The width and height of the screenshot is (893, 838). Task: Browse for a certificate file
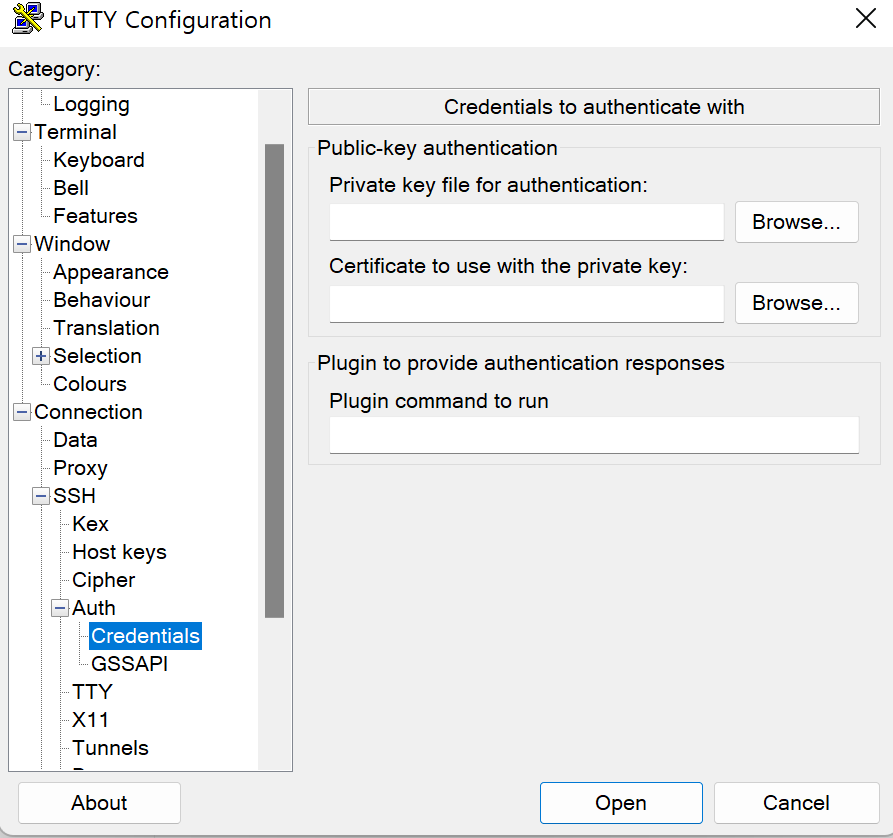pyautogui.click(x=797, y=303)
